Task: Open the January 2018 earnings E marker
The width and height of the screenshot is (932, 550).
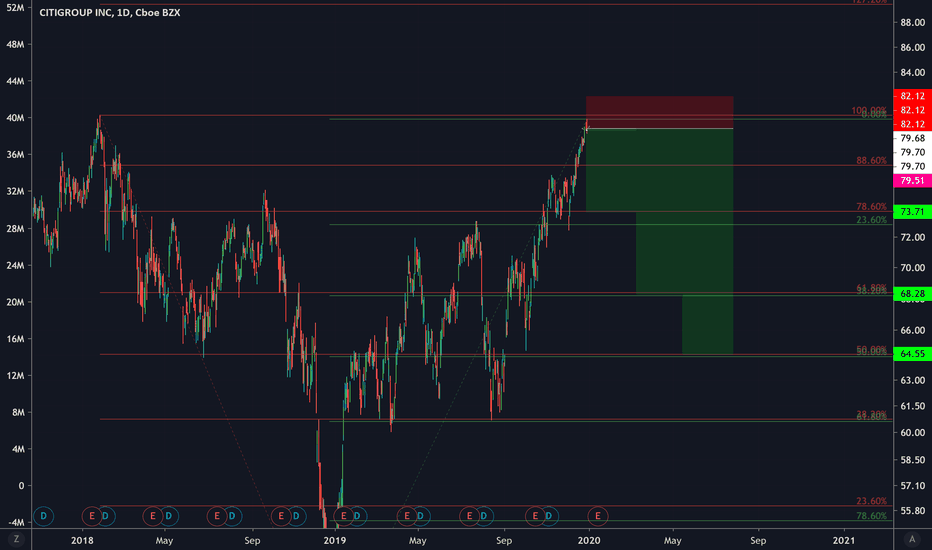Action: [92, 516]
